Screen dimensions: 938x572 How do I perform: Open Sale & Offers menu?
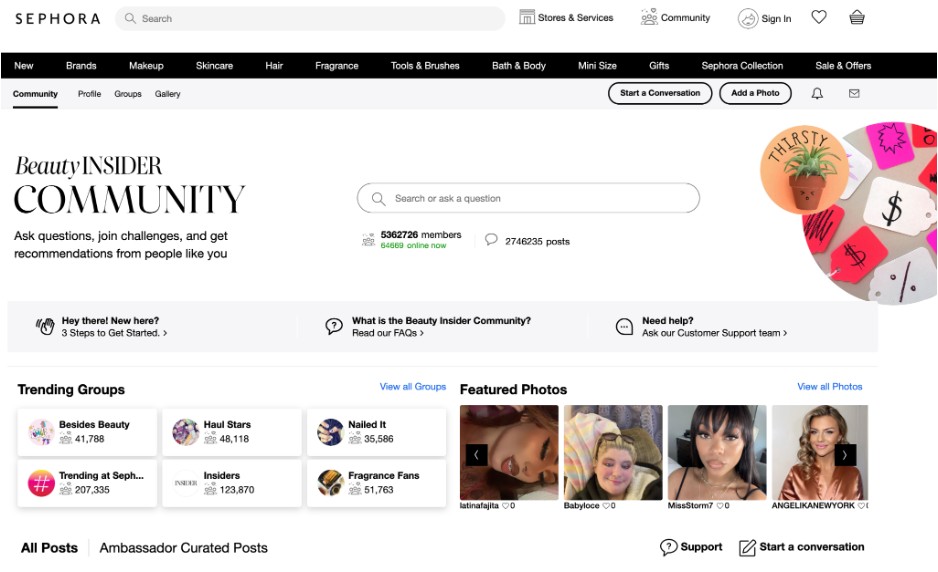coord(843,66)
